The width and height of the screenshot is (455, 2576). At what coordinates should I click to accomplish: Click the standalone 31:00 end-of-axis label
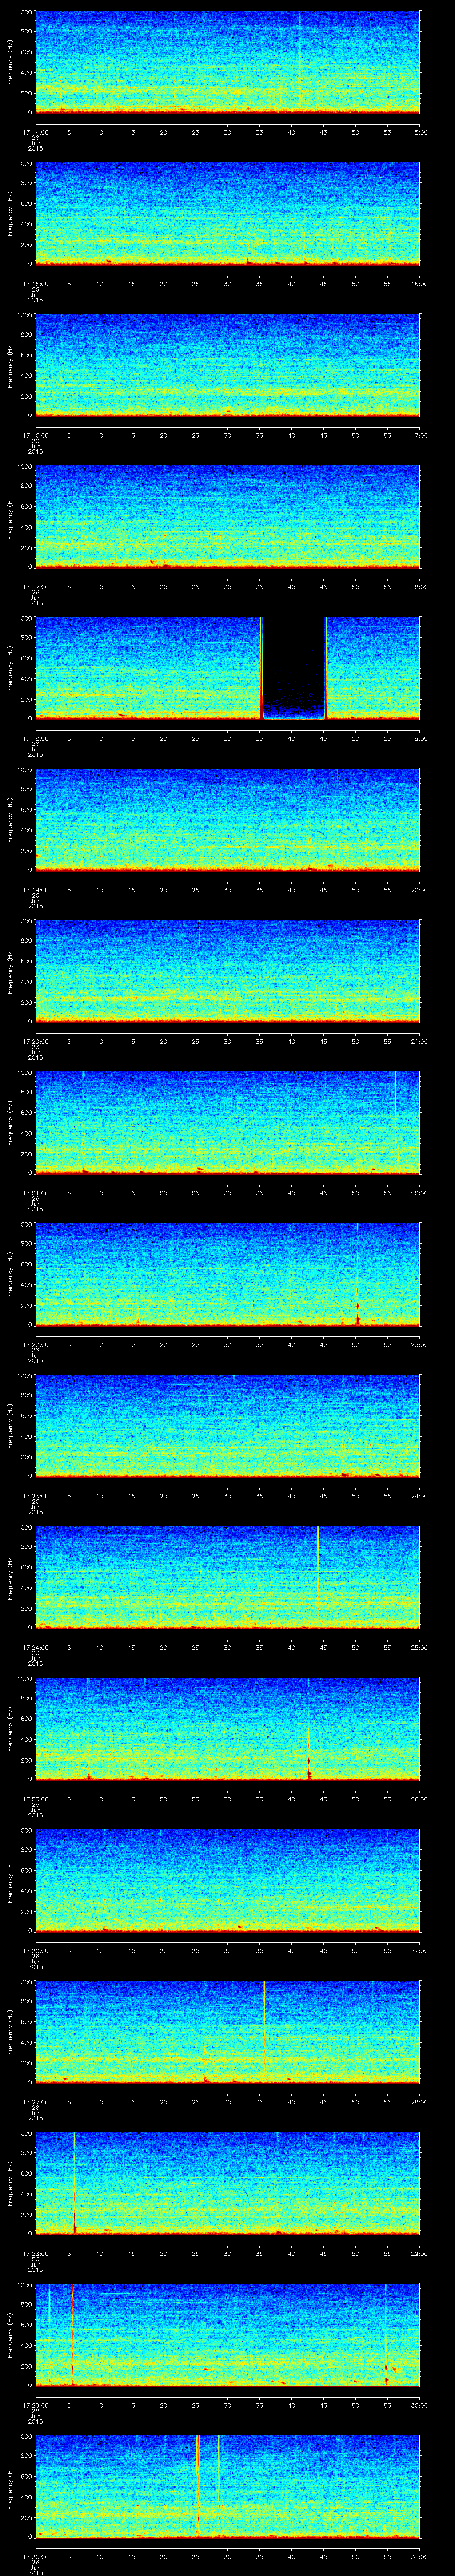419,2556
